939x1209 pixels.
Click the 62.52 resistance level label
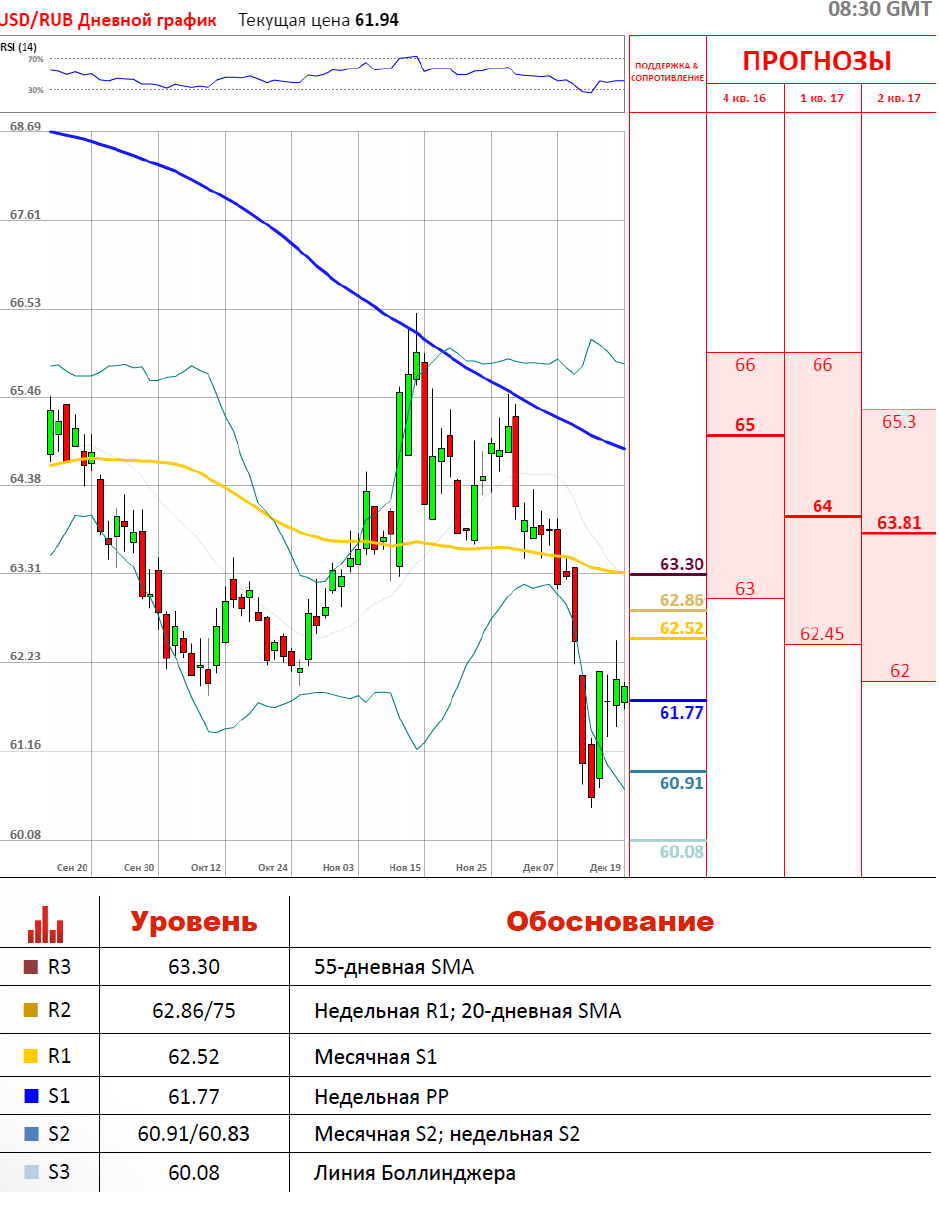pos(682,628)
